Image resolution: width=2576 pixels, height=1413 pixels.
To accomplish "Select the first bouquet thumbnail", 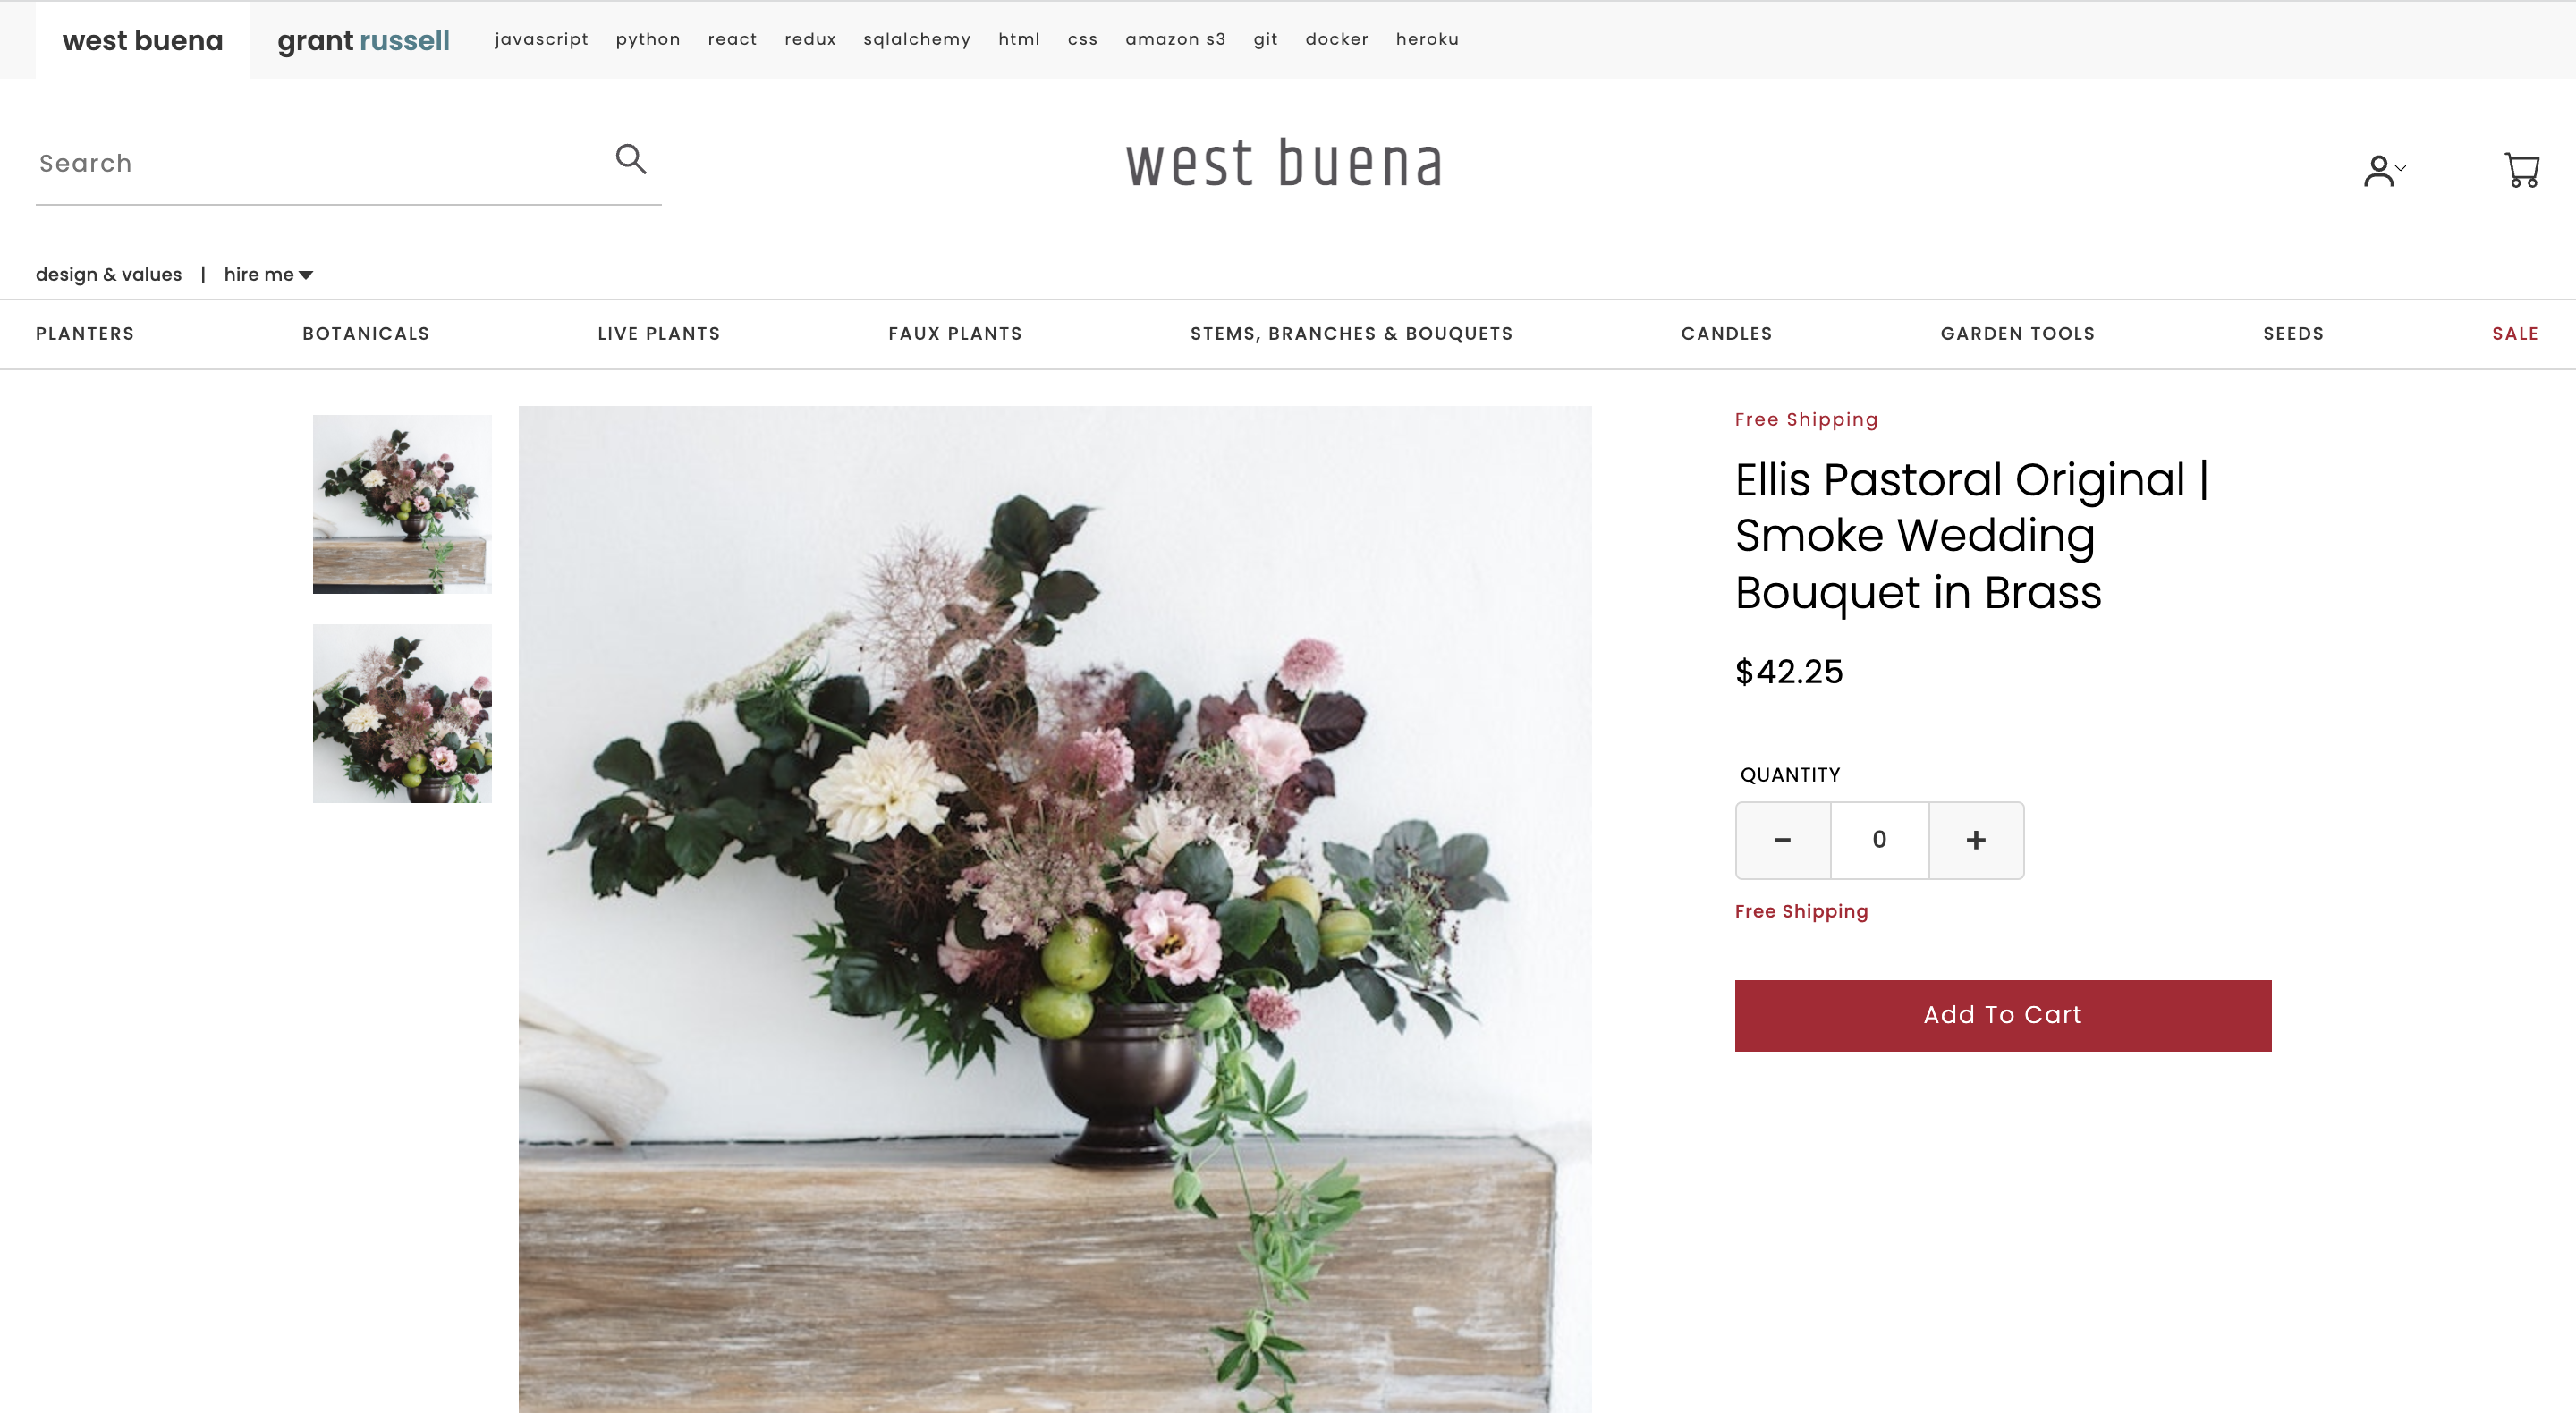I will click(402, 504).
